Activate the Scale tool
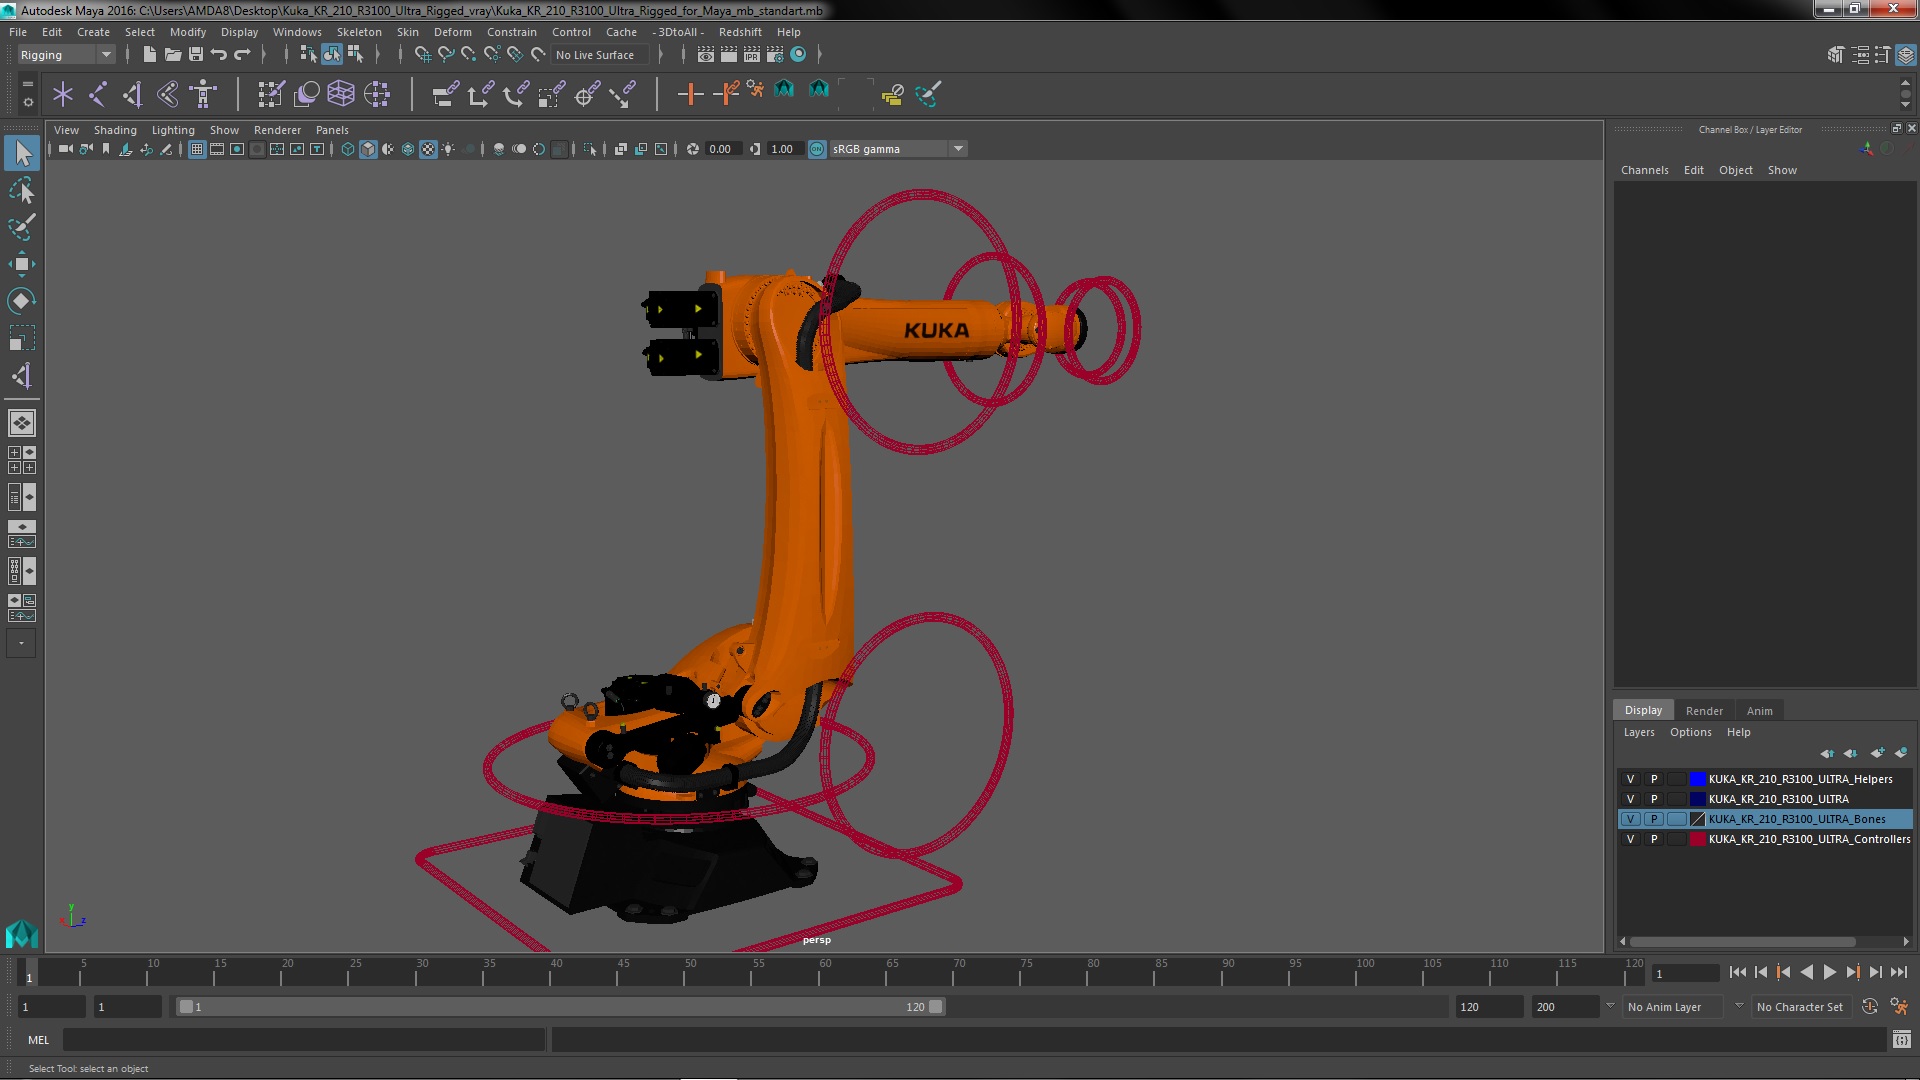 [22, 338]
